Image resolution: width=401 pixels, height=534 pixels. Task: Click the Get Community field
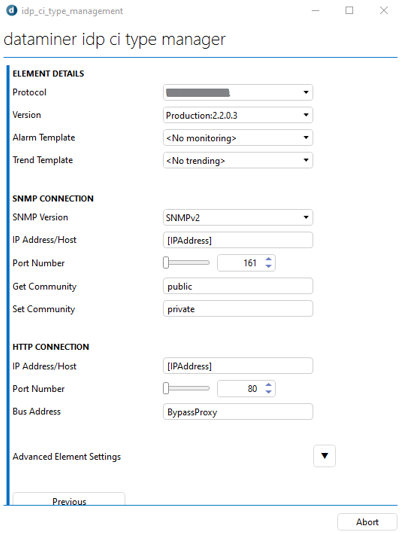[238, 286]
